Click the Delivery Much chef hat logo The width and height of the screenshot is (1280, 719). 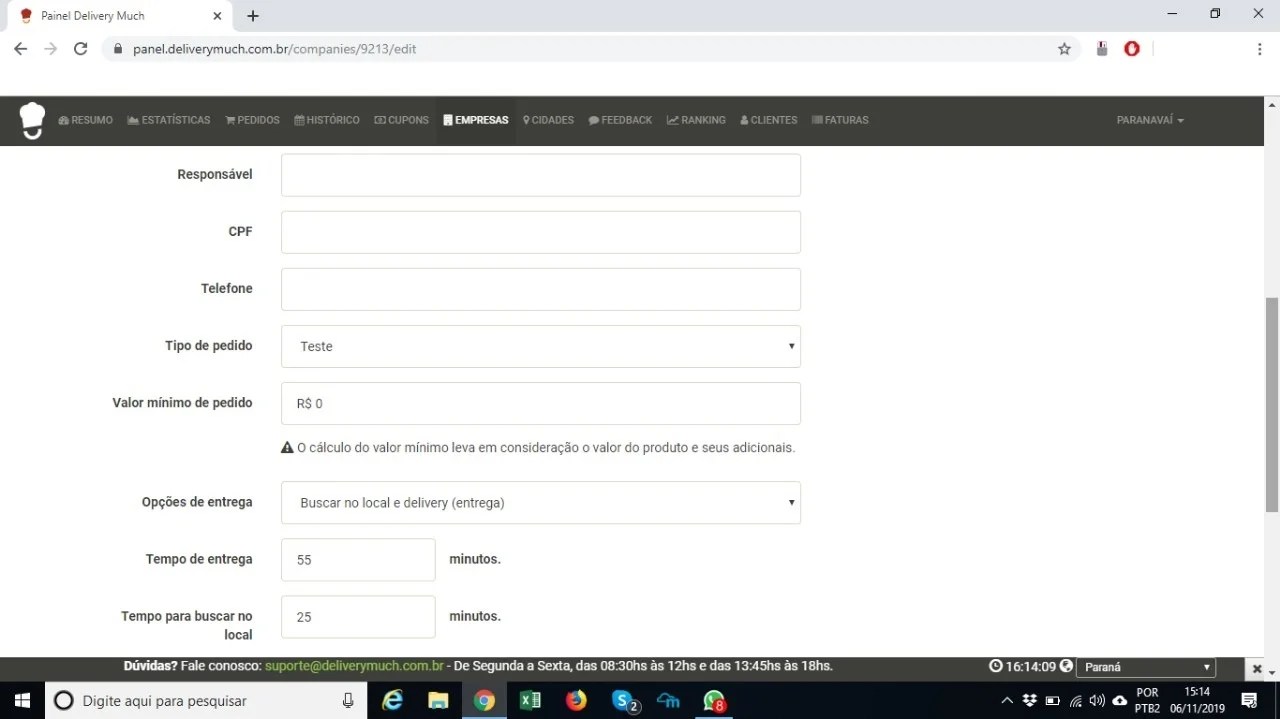click(x=32, y=120)
